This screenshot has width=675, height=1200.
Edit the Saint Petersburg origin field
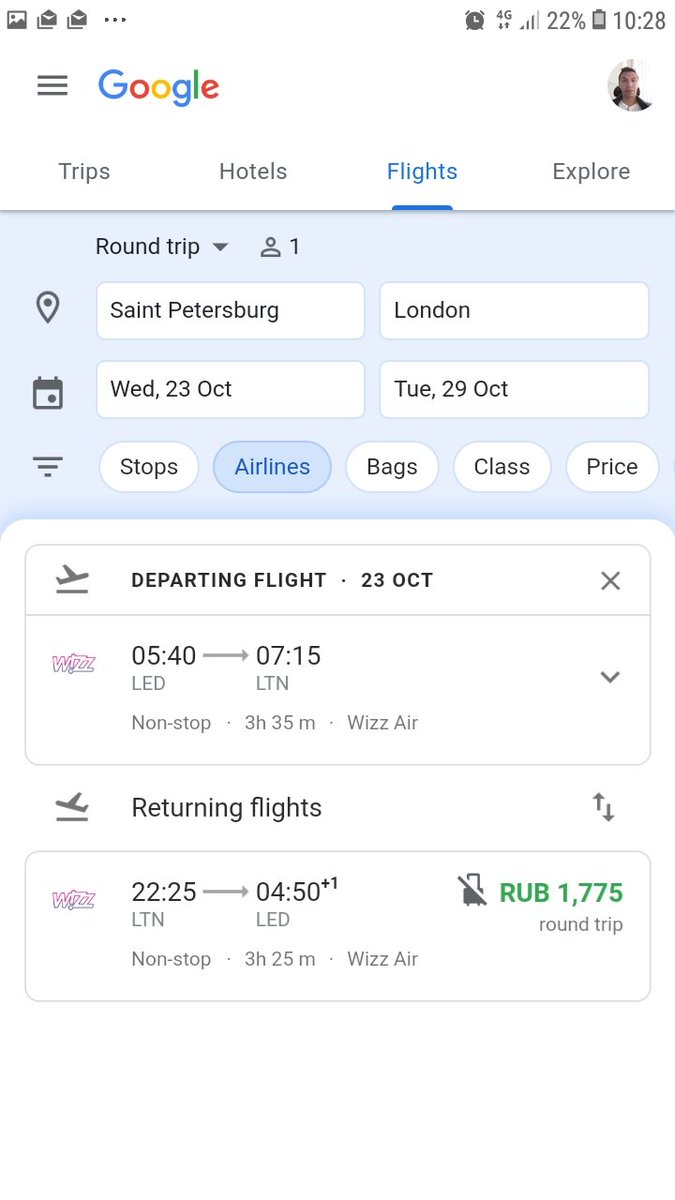tap(230, 310)
